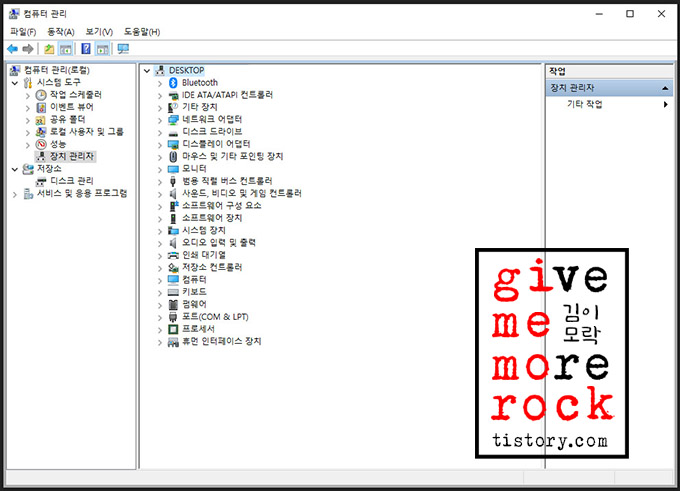
Task: Expand the 시스템 장치 category
Action: pos(160,231)
